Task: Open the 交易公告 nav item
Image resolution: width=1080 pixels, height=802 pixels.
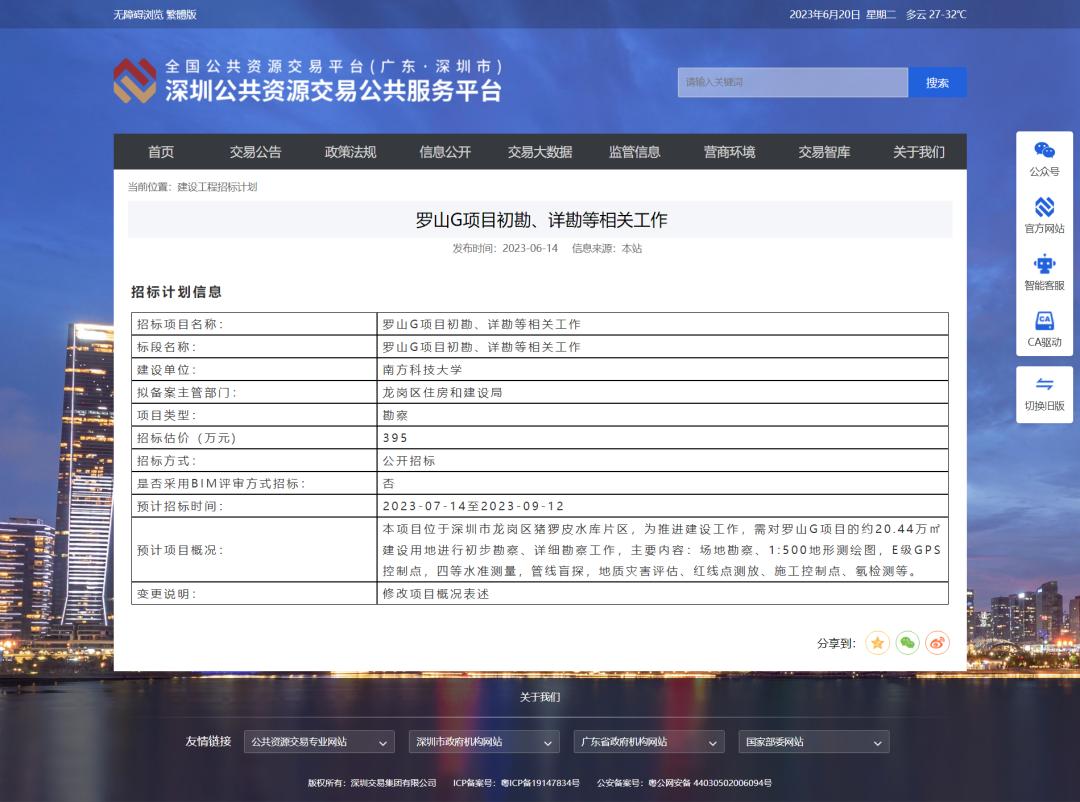Action: [x=256, y=152]
